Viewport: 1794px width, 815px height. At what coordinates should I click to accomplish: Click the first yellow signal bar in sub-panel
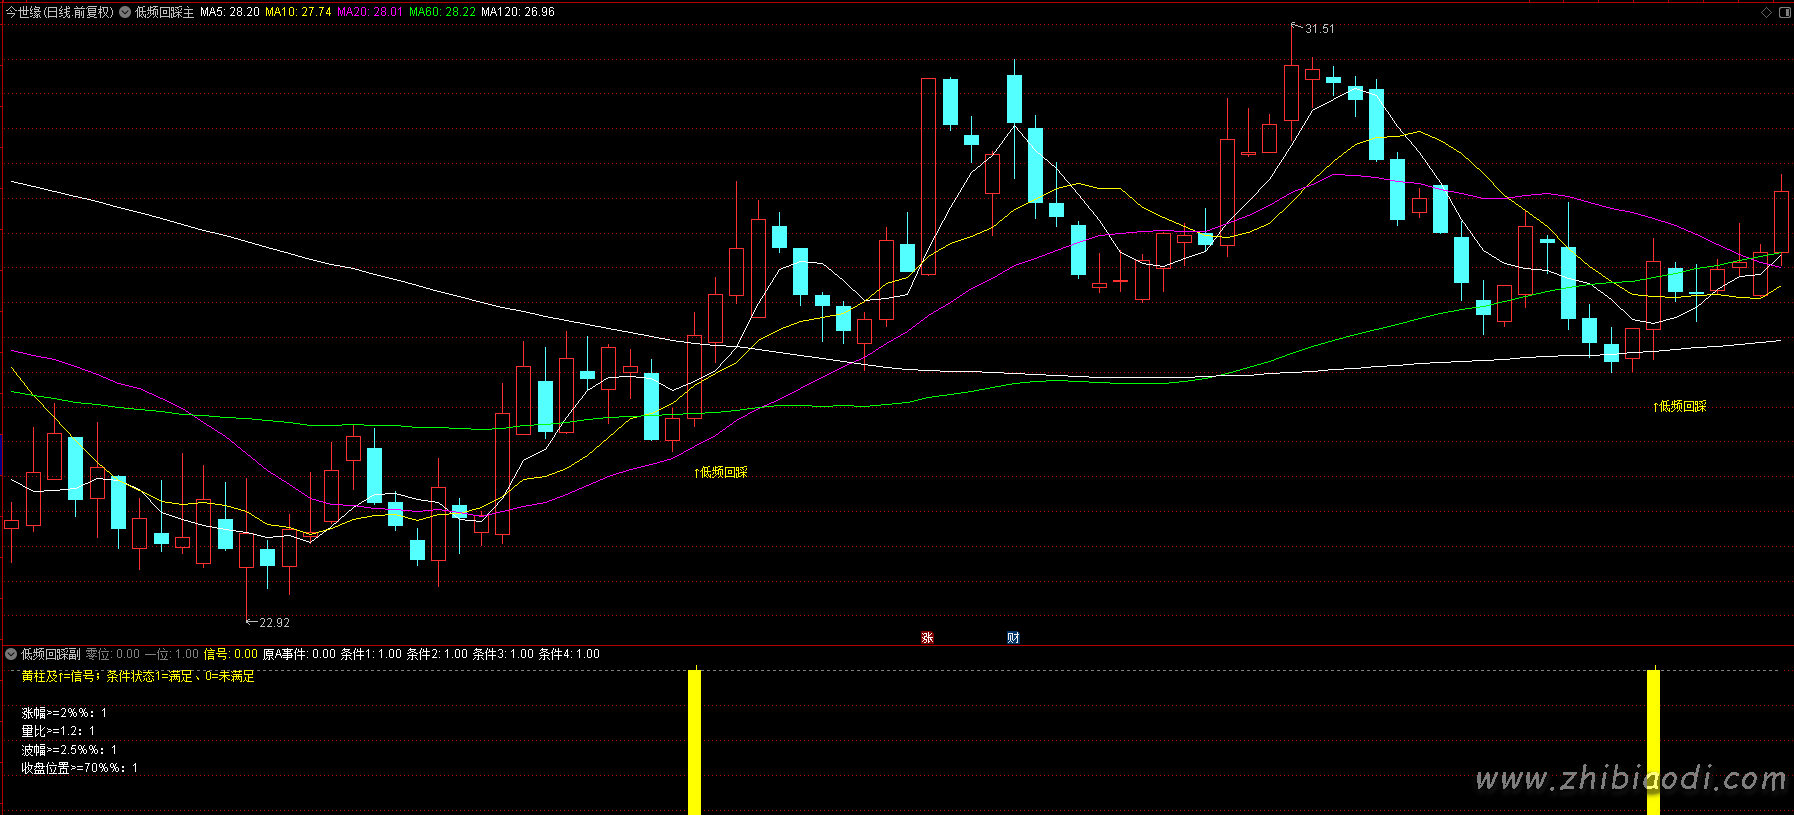(x=694, y=742)
